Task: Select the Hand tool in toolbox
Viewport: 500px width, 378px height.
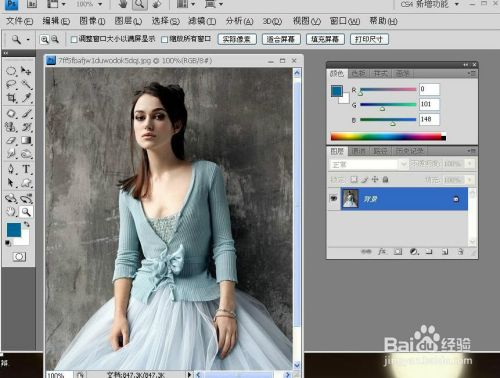Action: click(11, 212)
